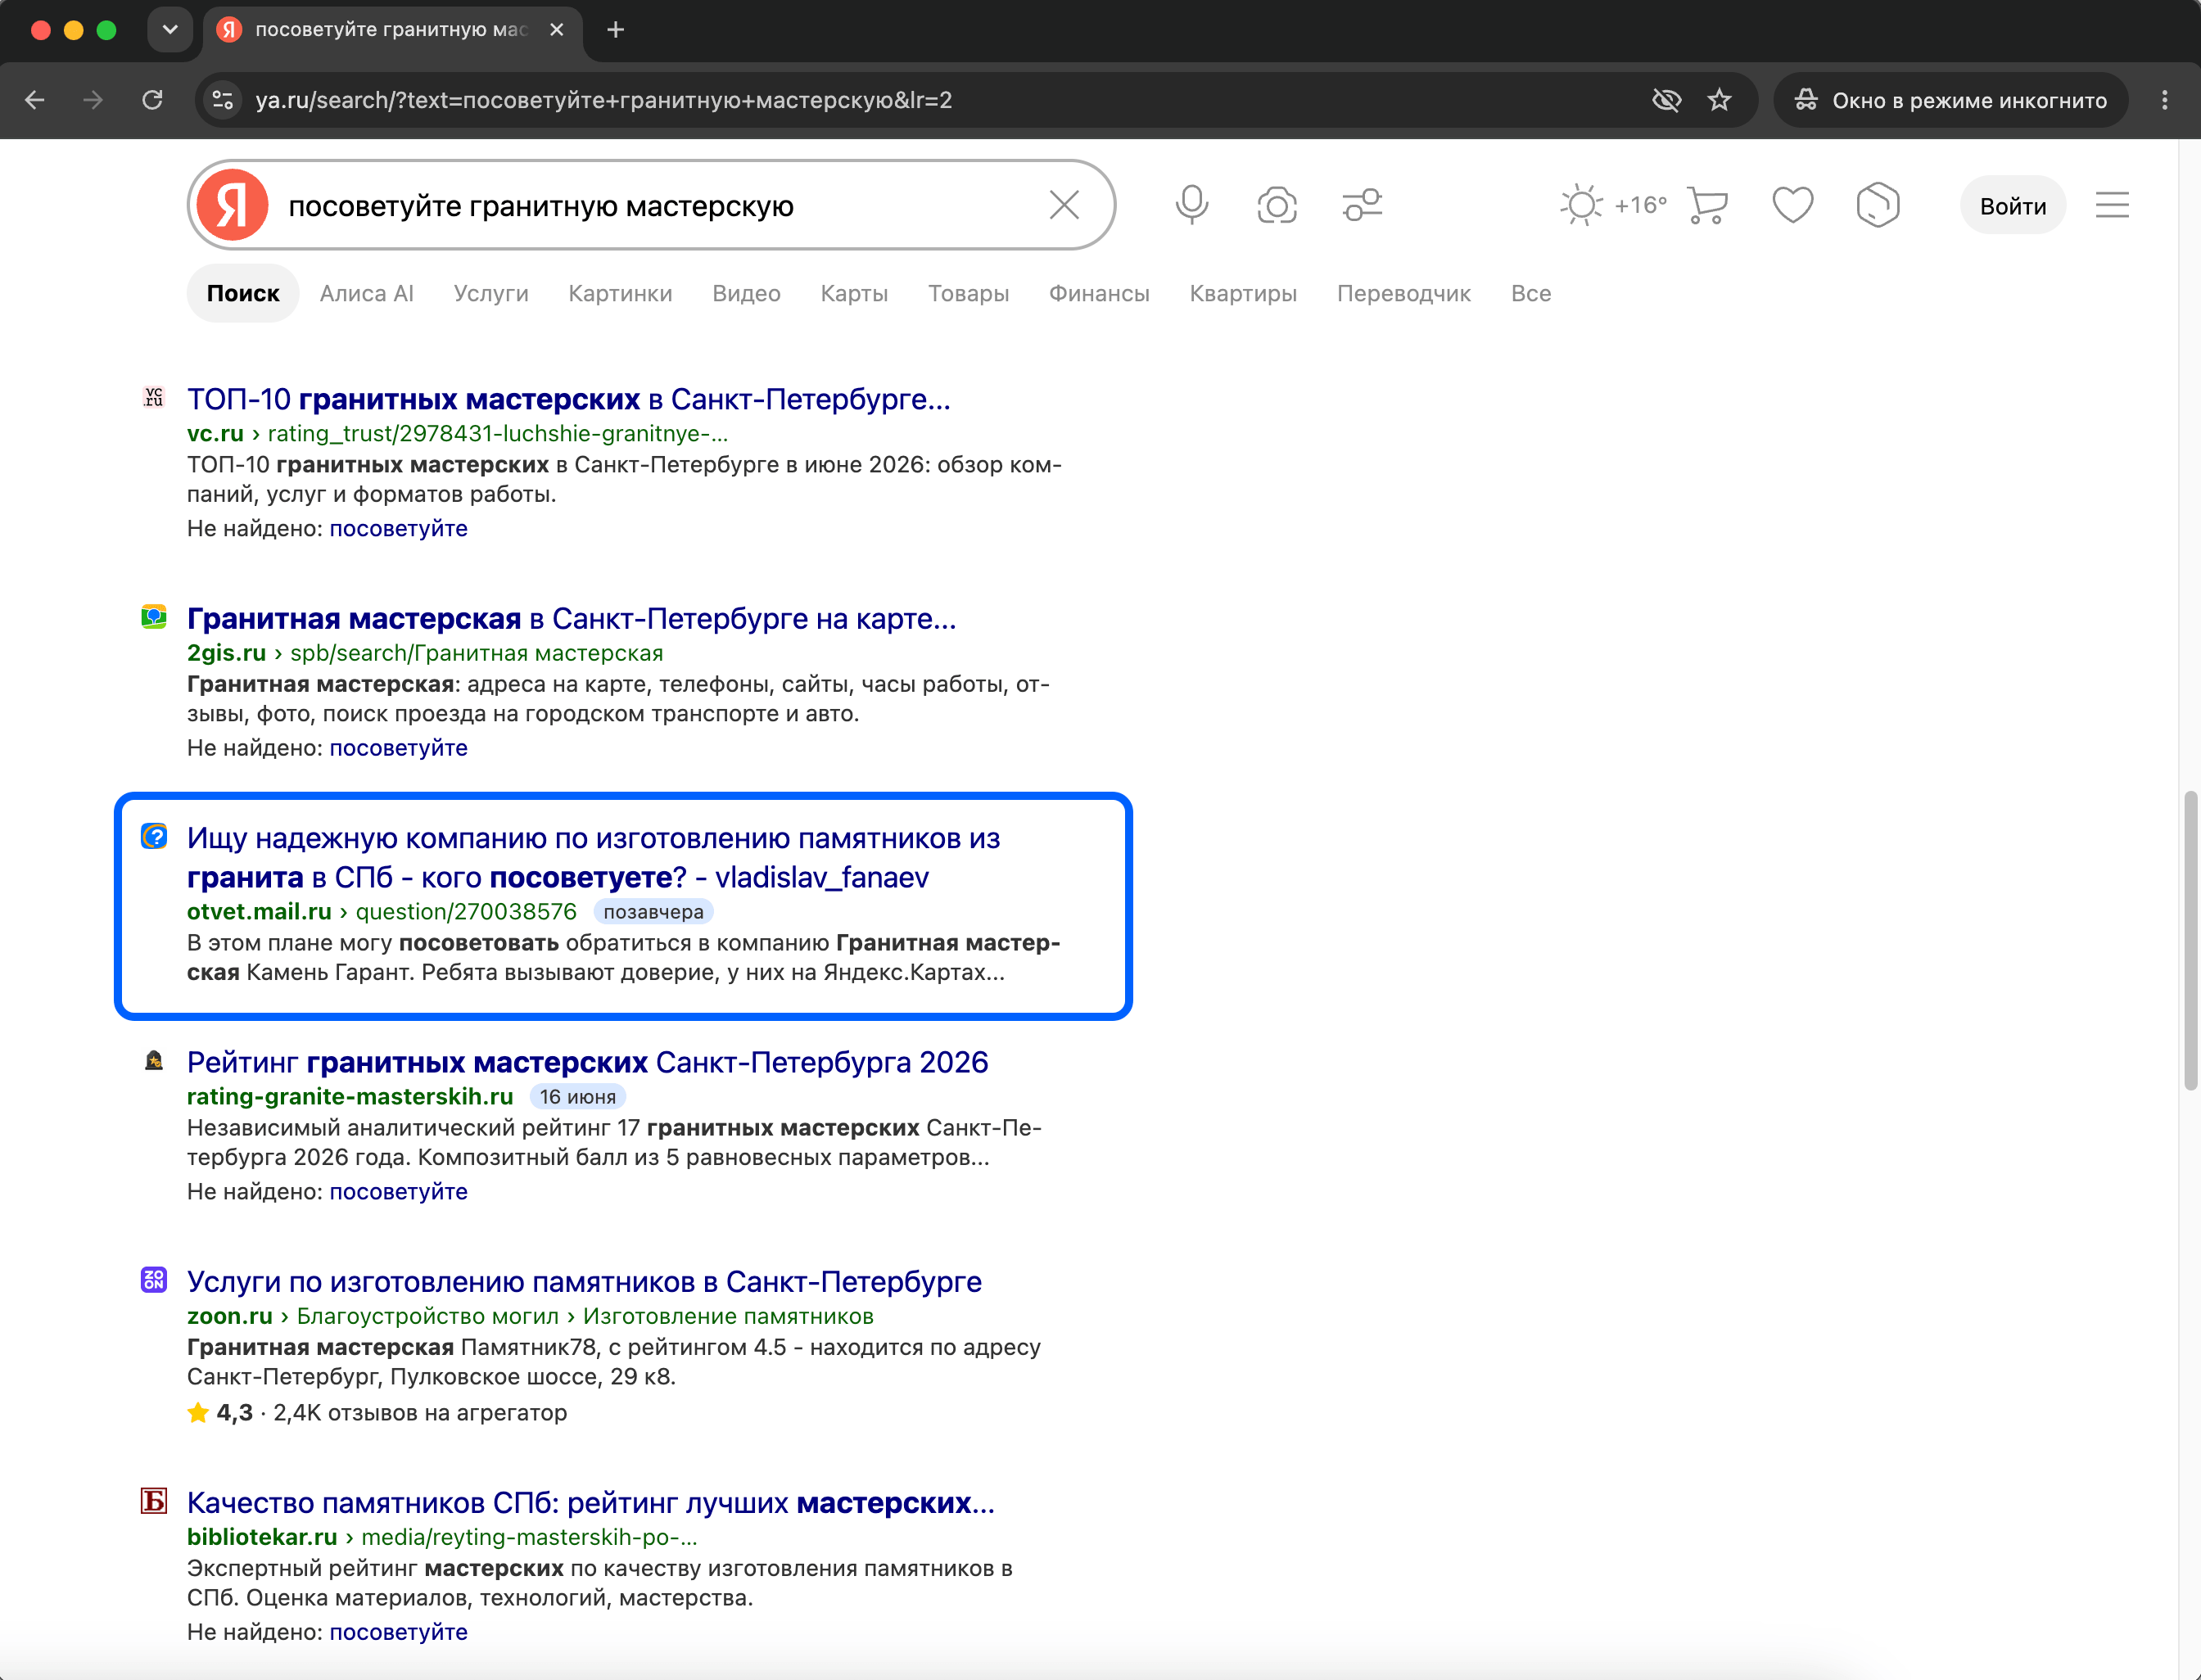Open Chrome three-dot menu
The height and width of the screenshot is (1680, 2201).
pos(2164,100)
